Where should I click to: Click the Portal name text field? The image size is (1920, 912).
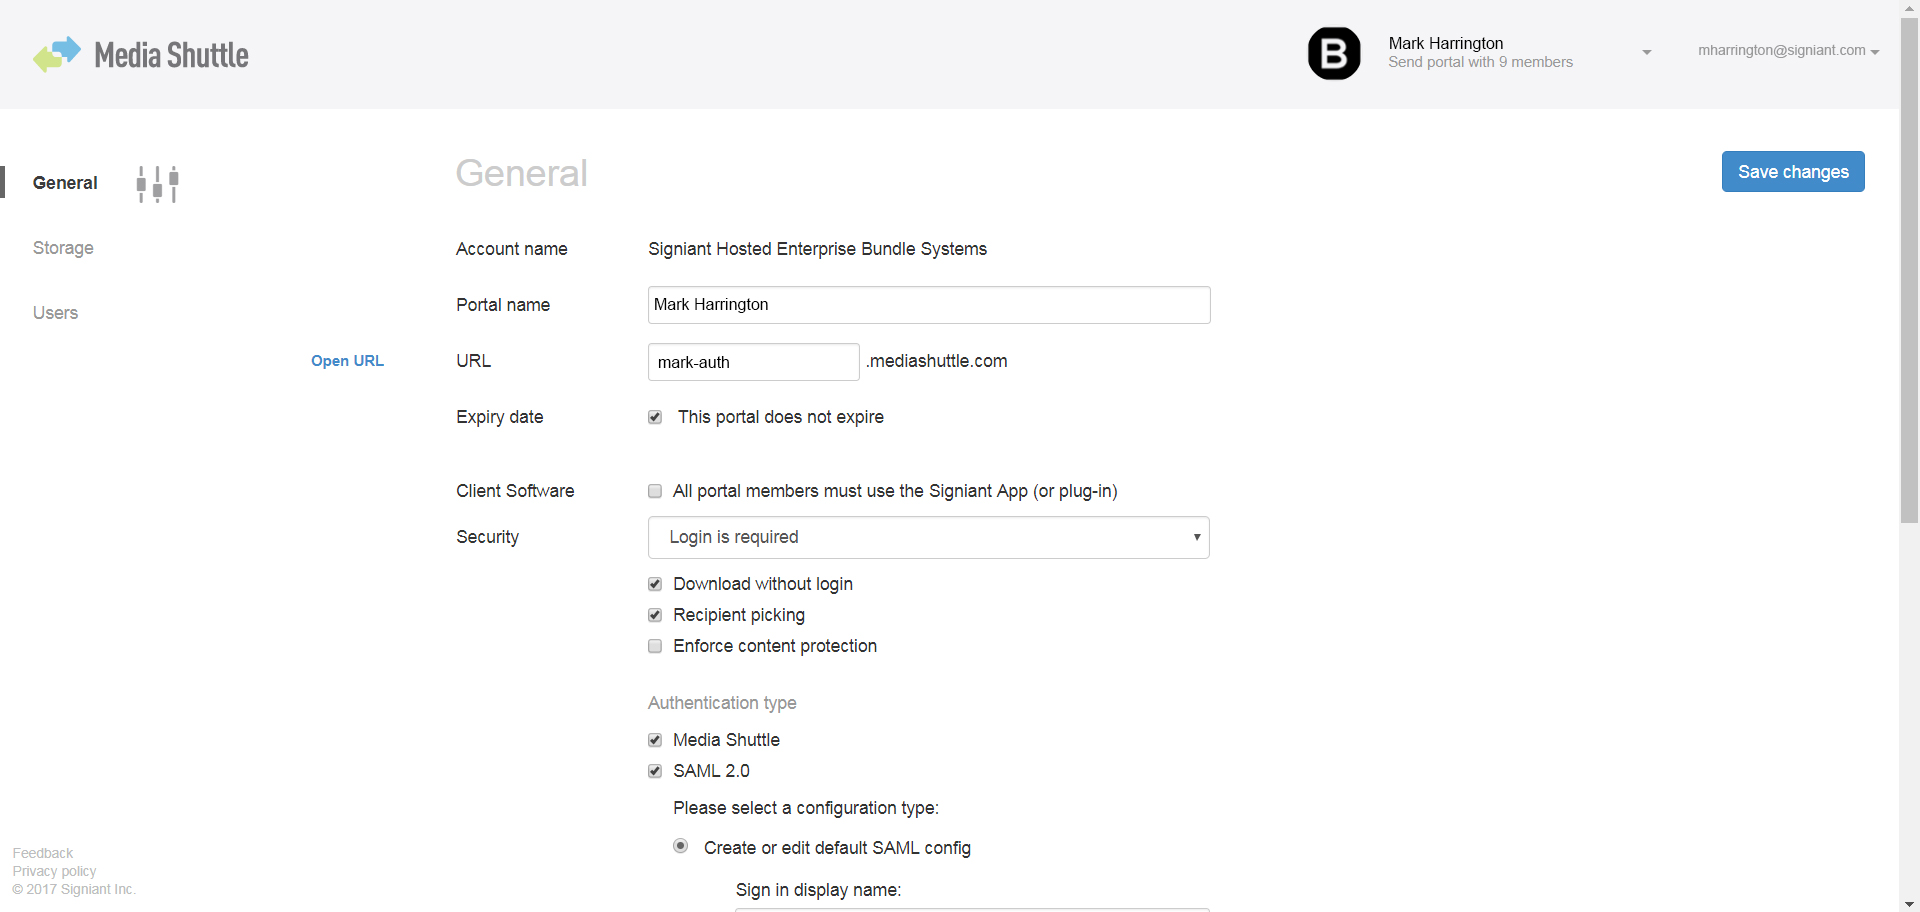tap(928, 305)
